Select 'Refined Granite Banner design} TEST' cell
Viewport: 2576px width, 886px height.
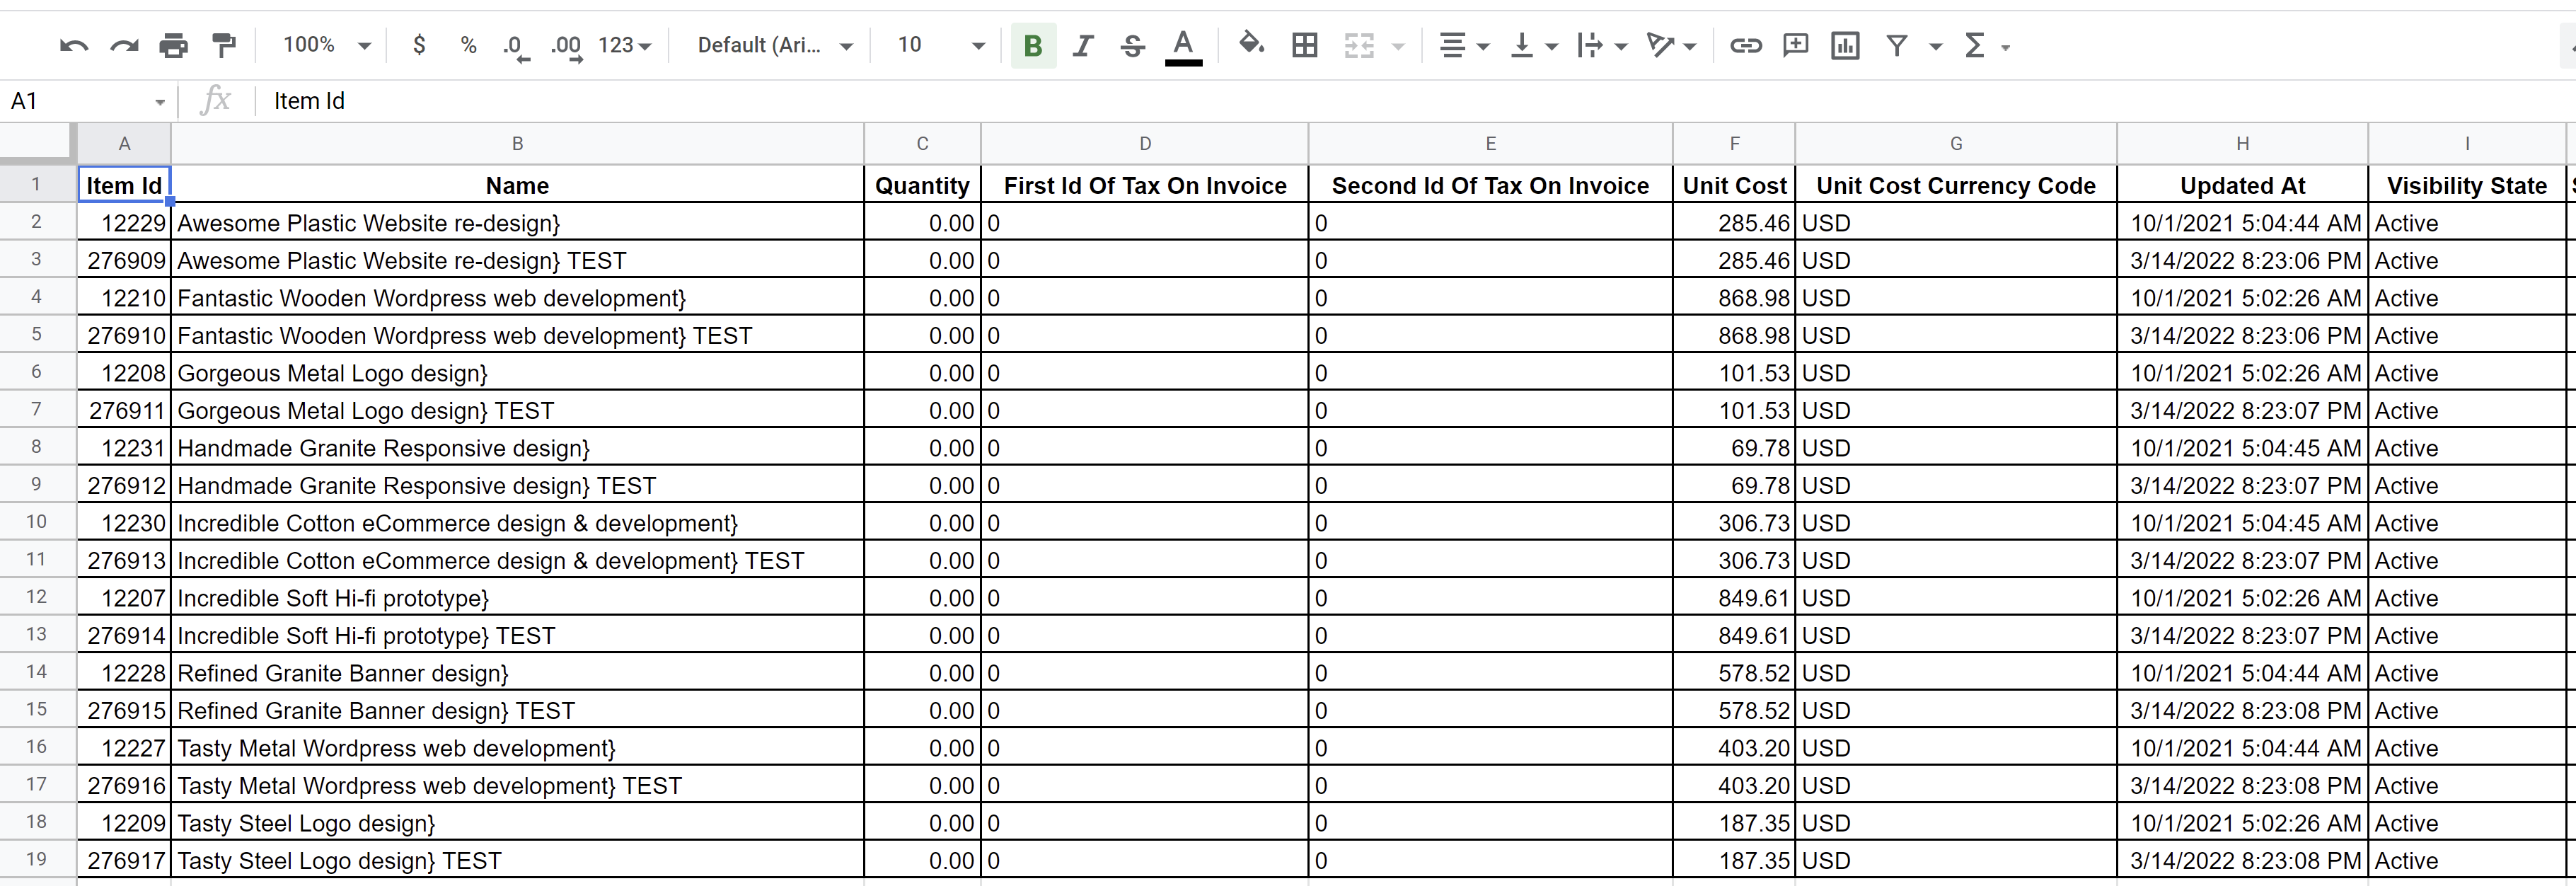(x=517, y=710)
